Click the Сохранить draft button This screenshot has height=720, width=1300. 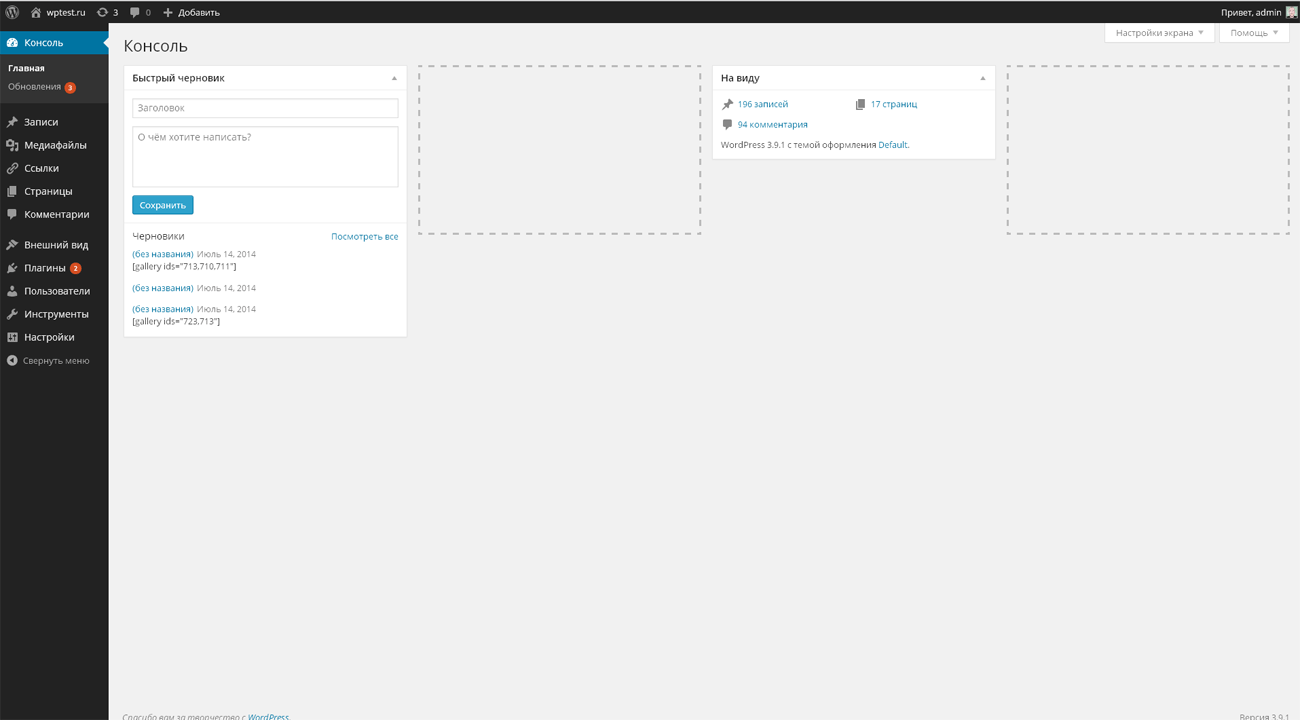163,205
